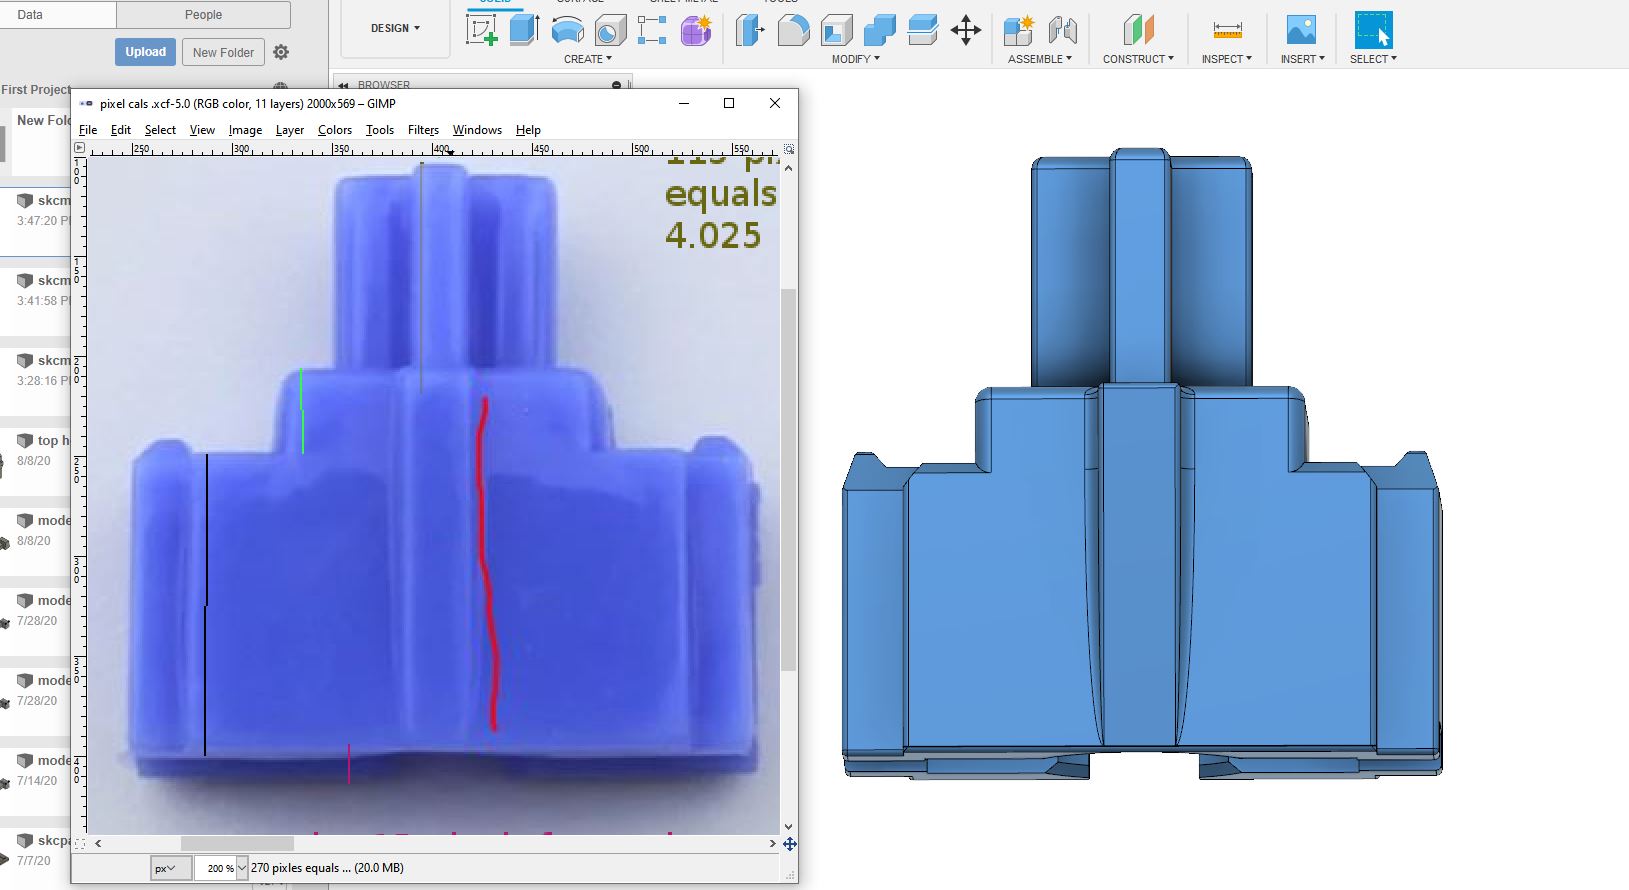
Task: Open the Filters menu in GIMP
Action: [423, 130]
